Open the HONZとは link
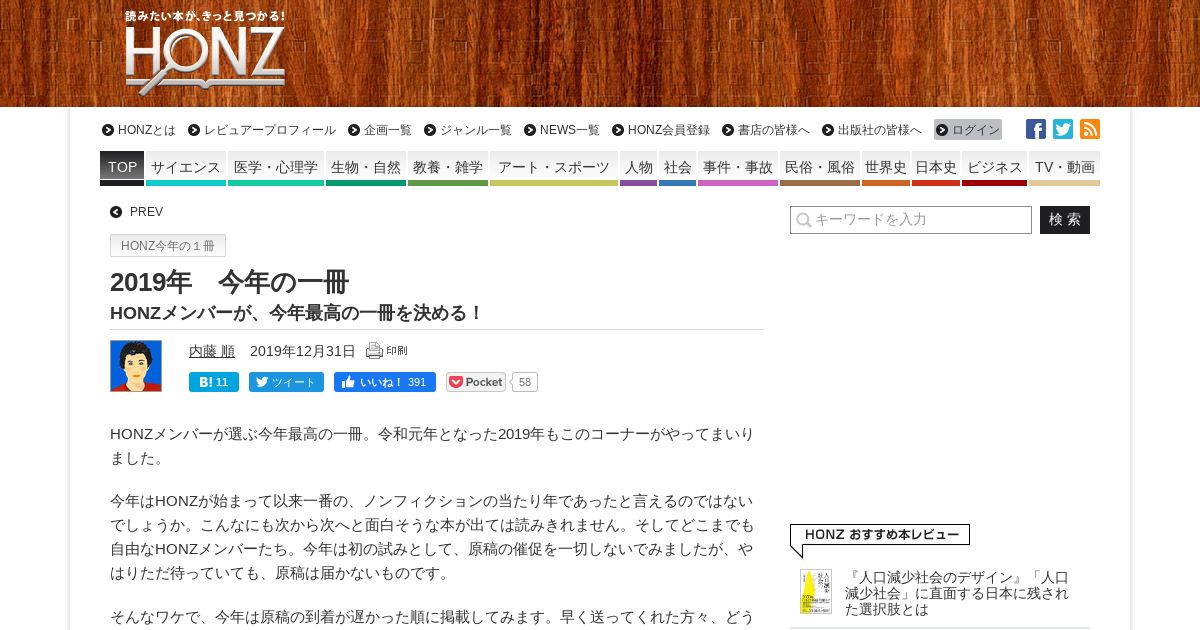 pyautogui.click(x=139, y=130)
